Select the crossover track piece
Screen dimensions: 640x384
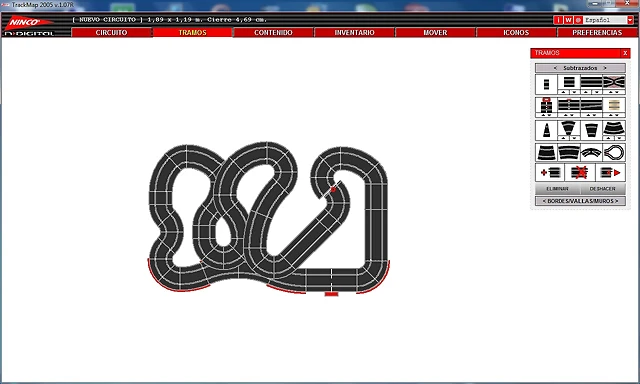tap(614, 82)
